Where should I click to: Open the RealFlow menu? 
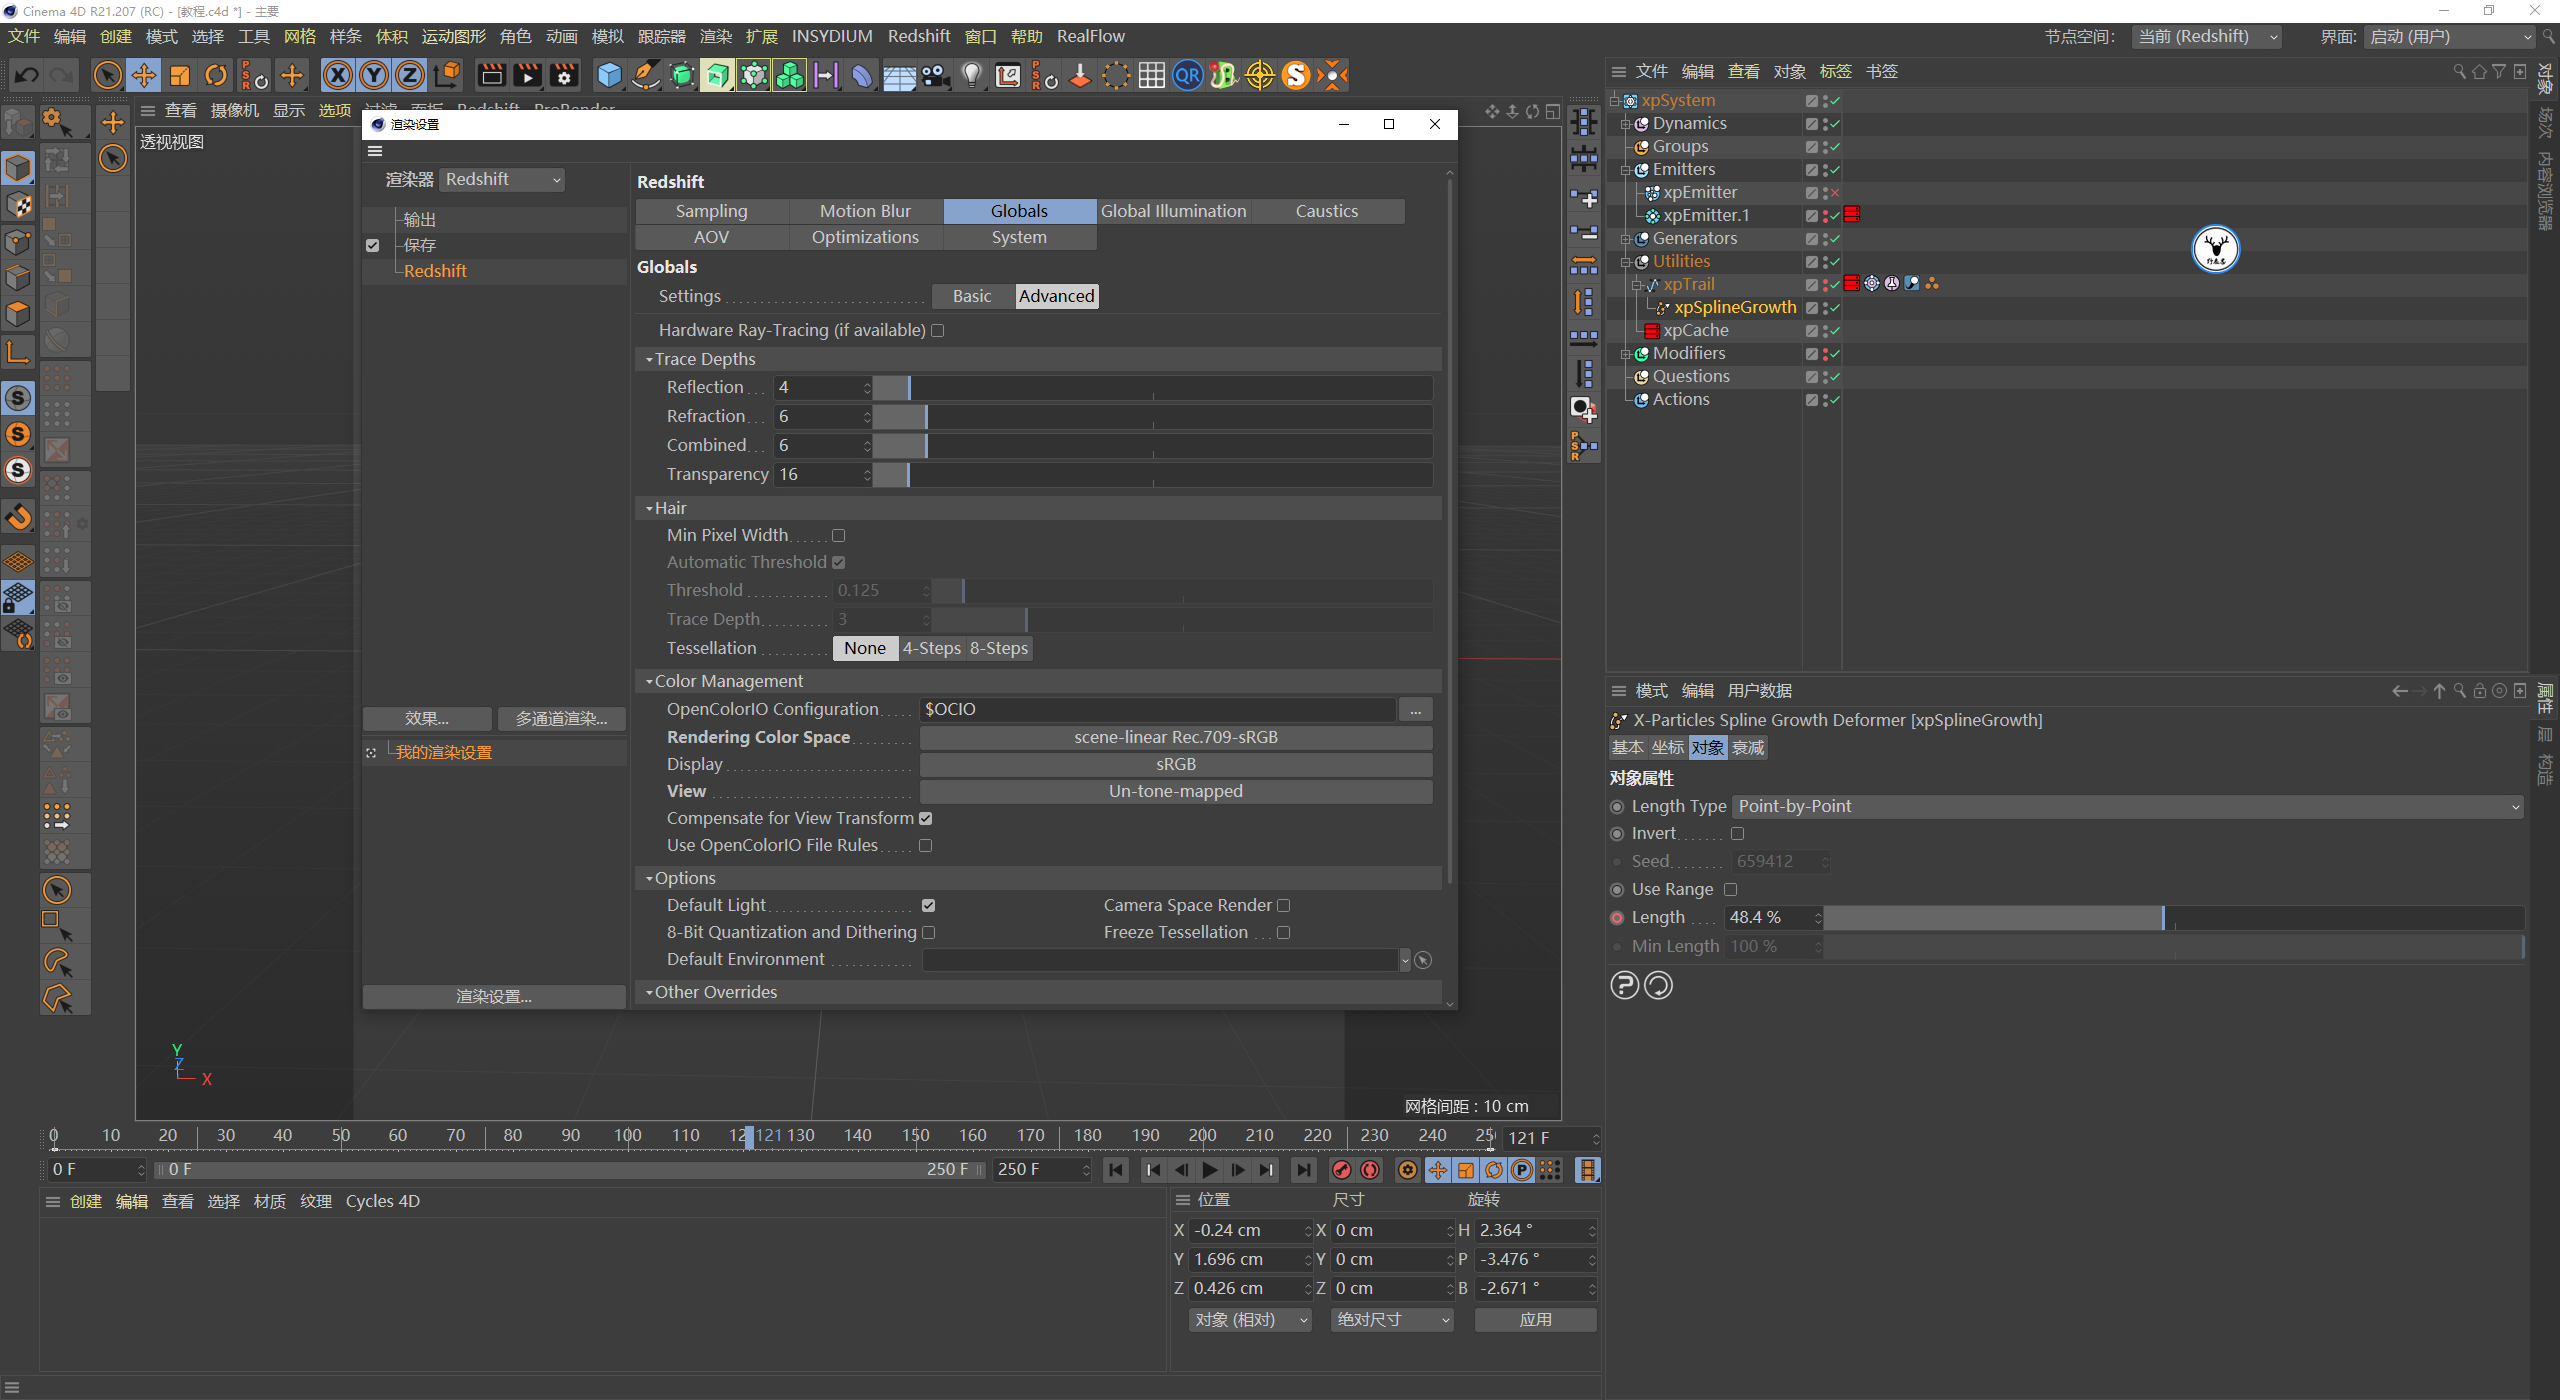click(1090, 36)
